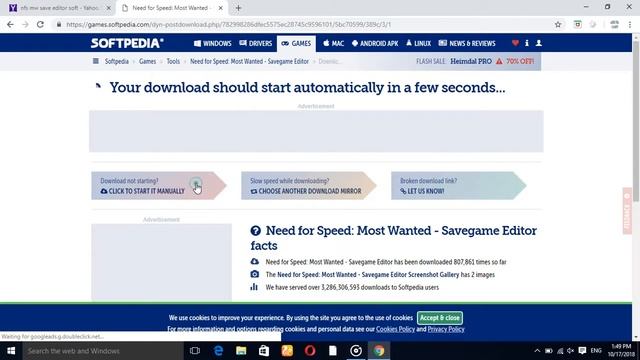640x360 pixels.
Task: Go to Games breadcrumb link
Action: (147, 61)
